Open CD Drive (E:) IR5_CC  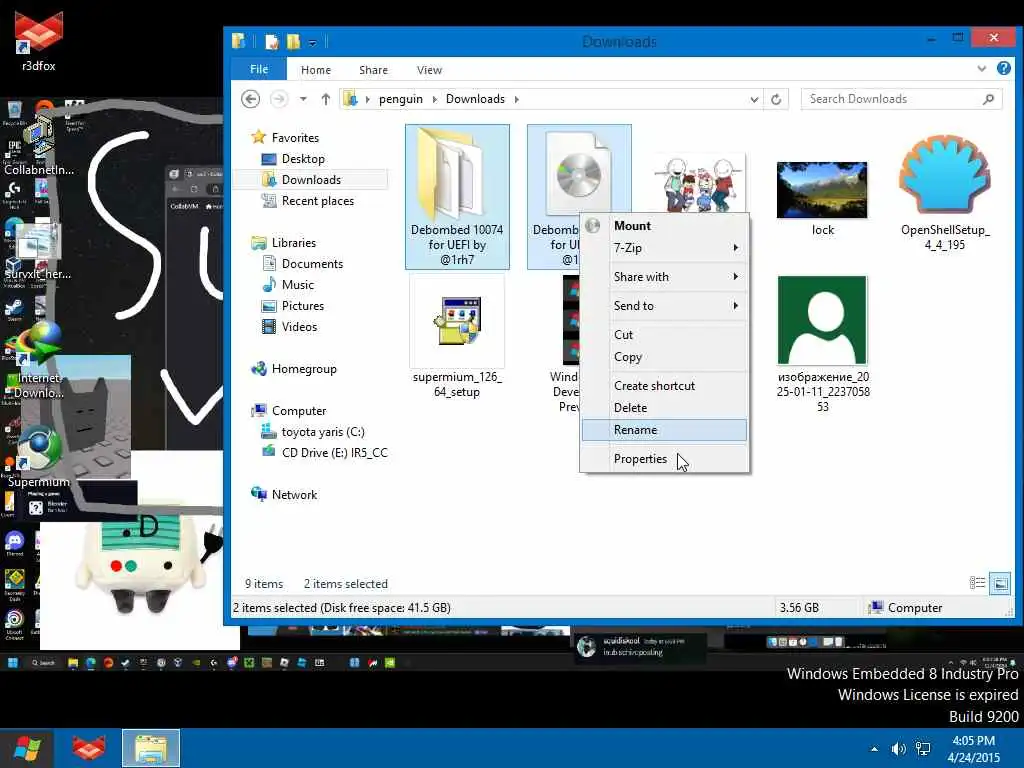[x=324, y=453]
